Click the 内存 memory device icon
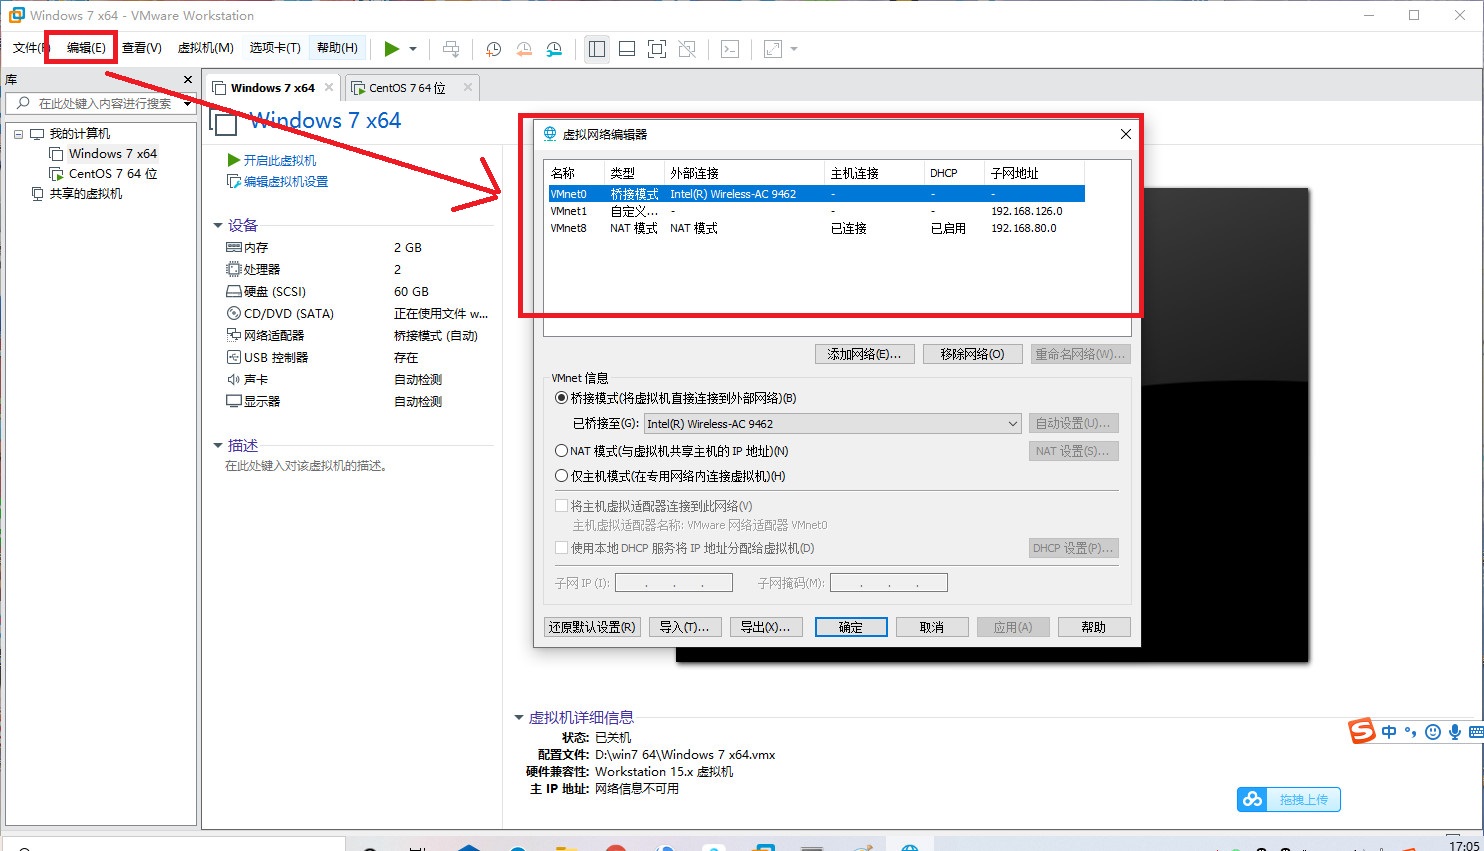This screenshot has height=851, width=1484. click(234, 247)
